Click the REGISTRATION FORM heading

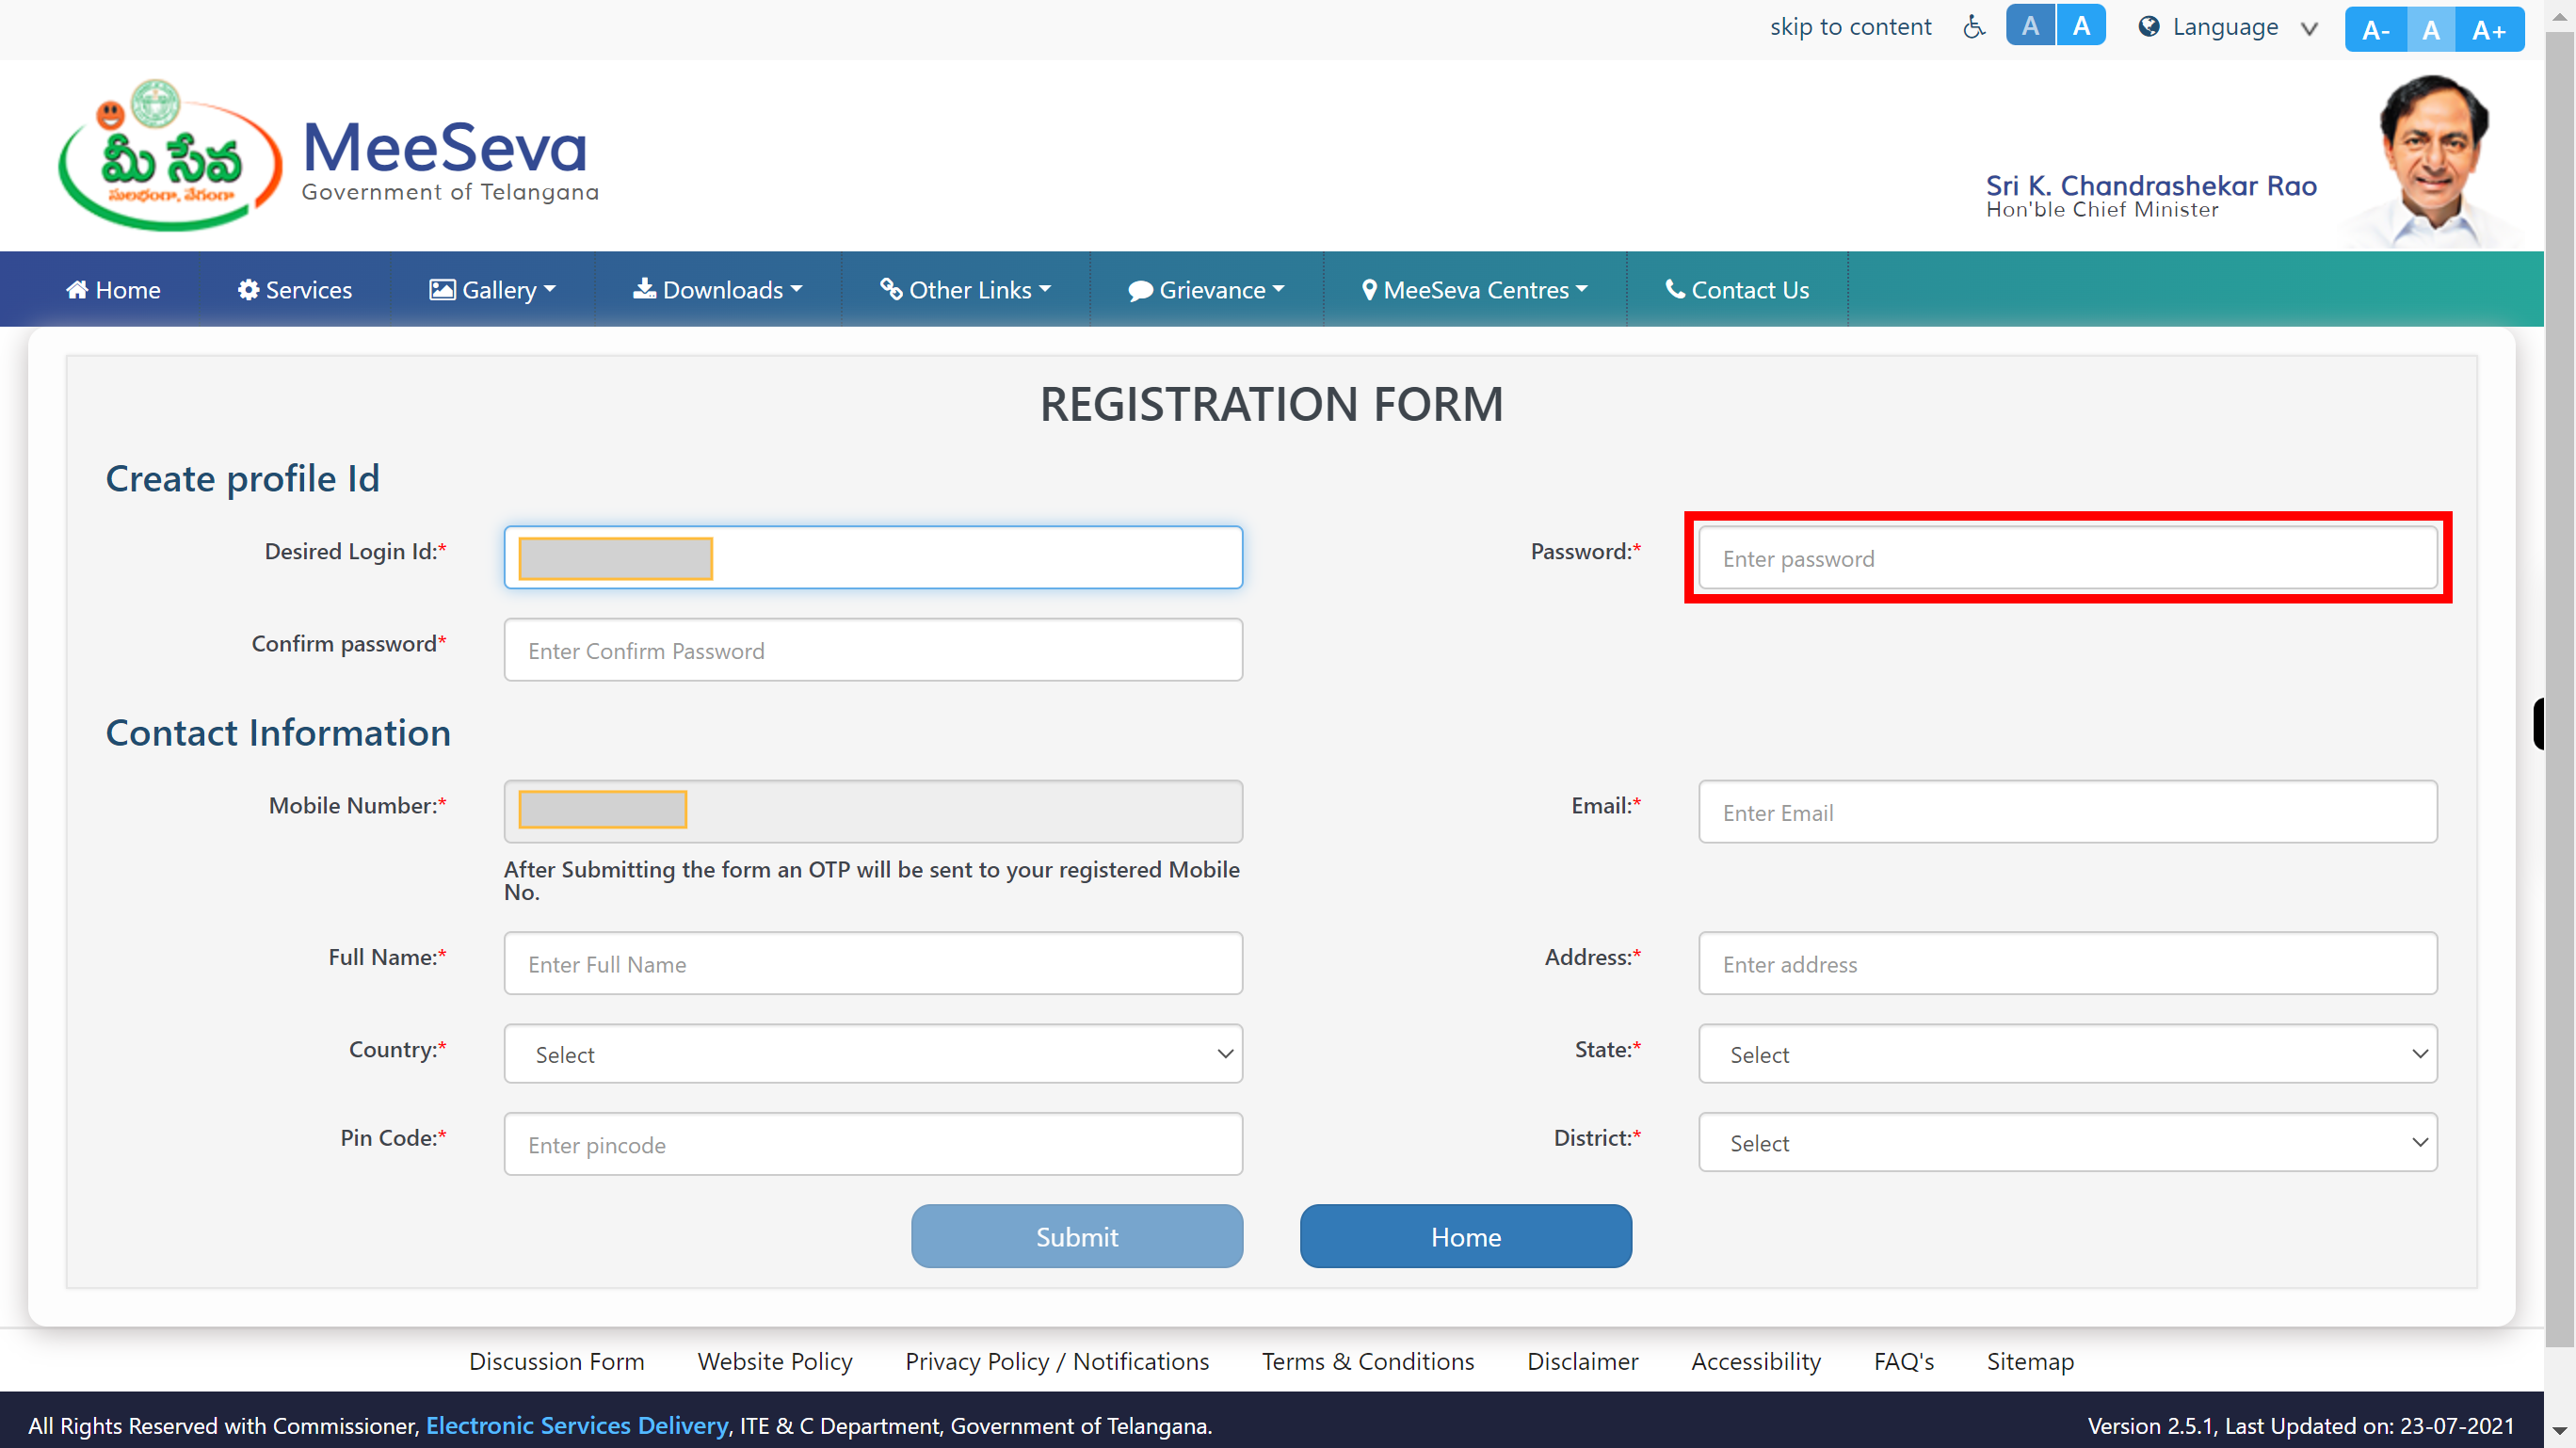coord(1271,404)
